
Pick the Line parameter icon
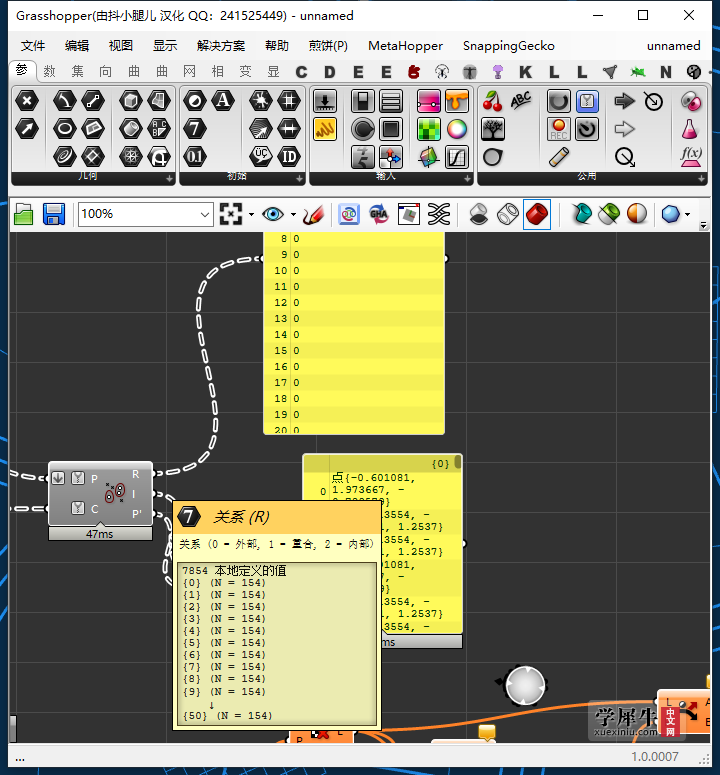[93, 101]
